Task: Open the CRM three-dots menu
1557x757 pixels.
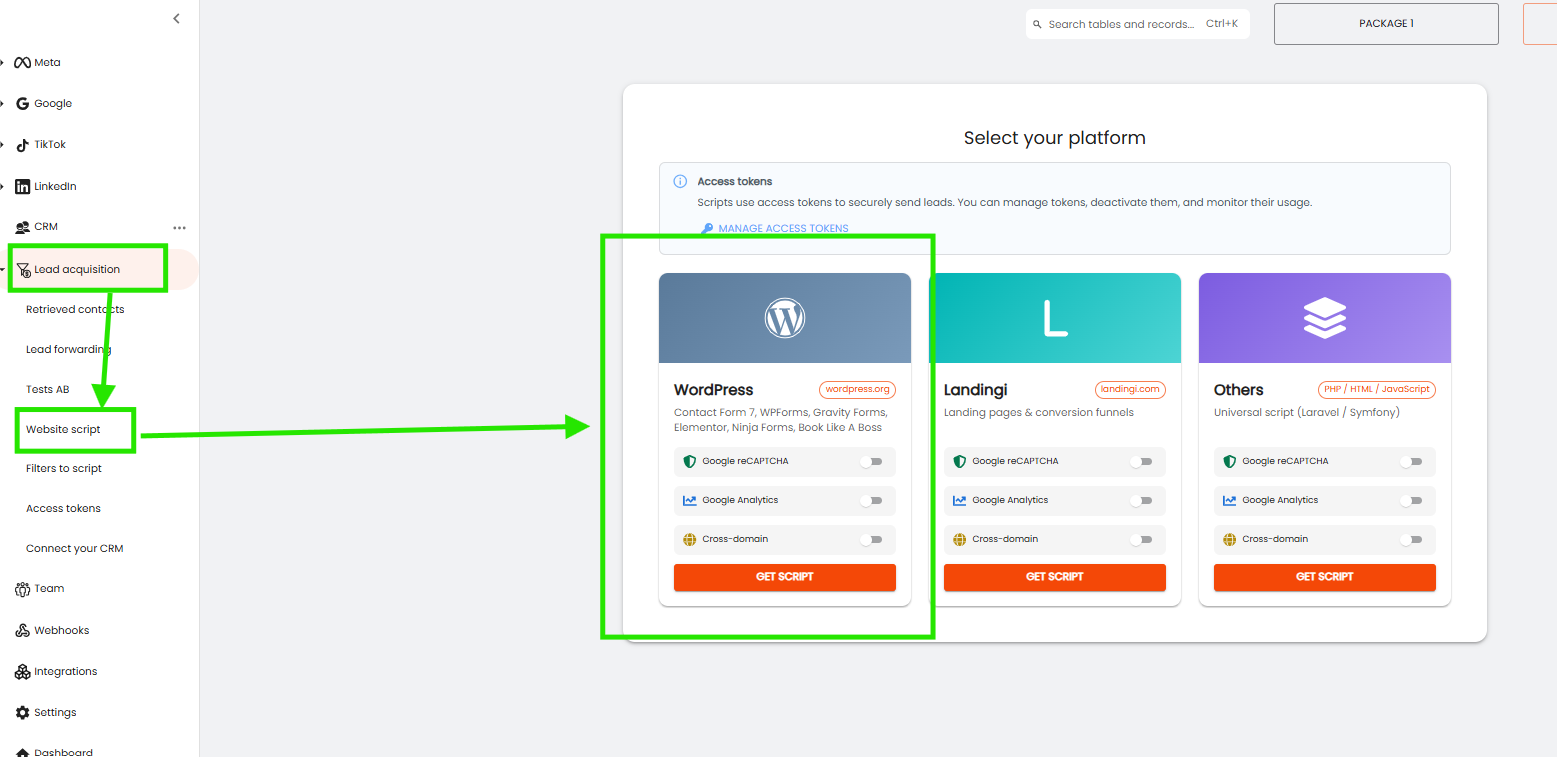Action: 180,228
